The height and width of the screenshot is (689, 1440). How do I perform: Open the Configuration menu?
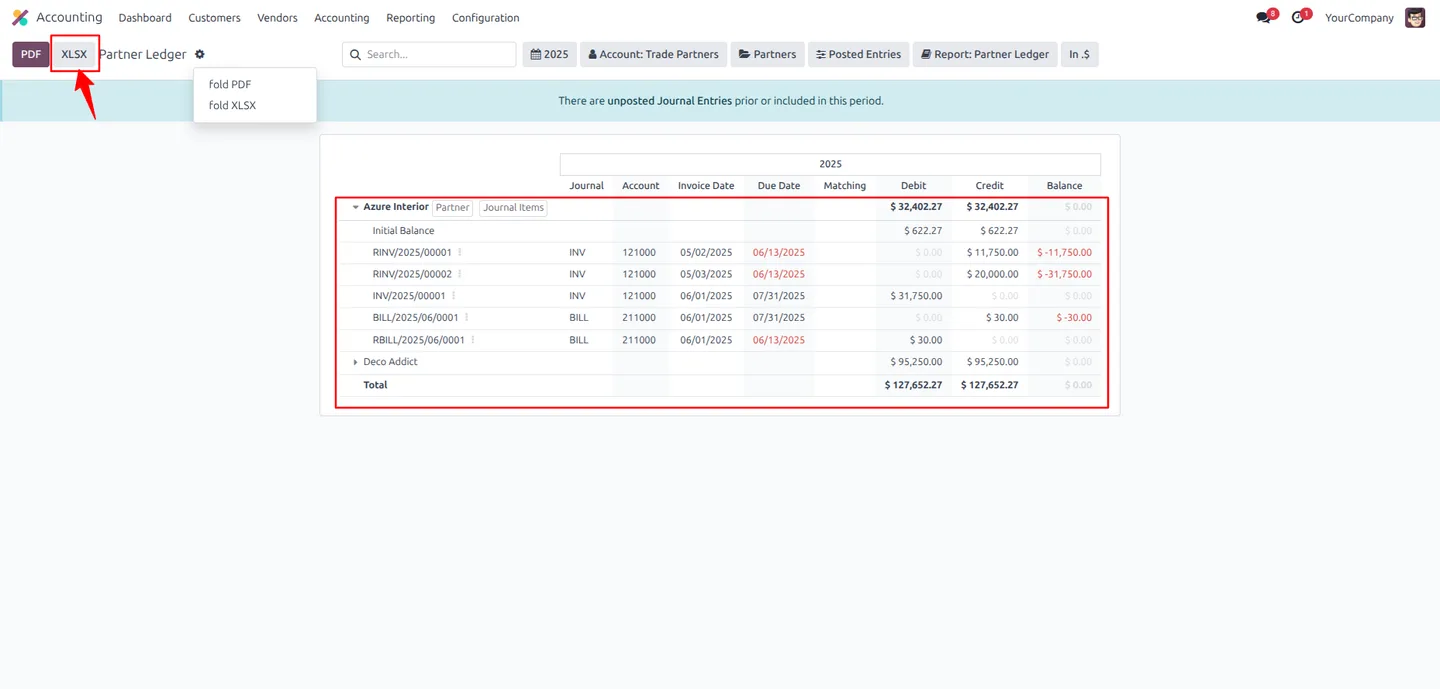pyautogui.click(x=485, y=18)
